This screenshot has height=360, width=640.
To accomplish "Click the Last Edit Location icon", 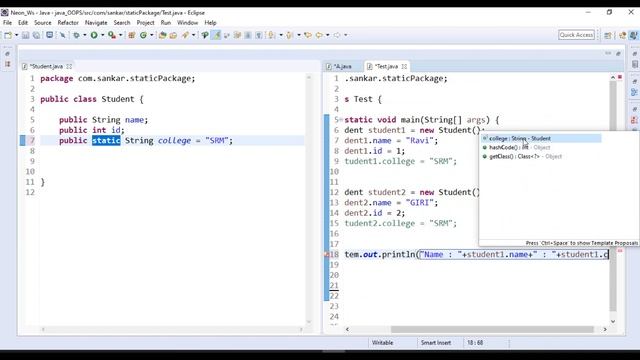I will (308, 35).
